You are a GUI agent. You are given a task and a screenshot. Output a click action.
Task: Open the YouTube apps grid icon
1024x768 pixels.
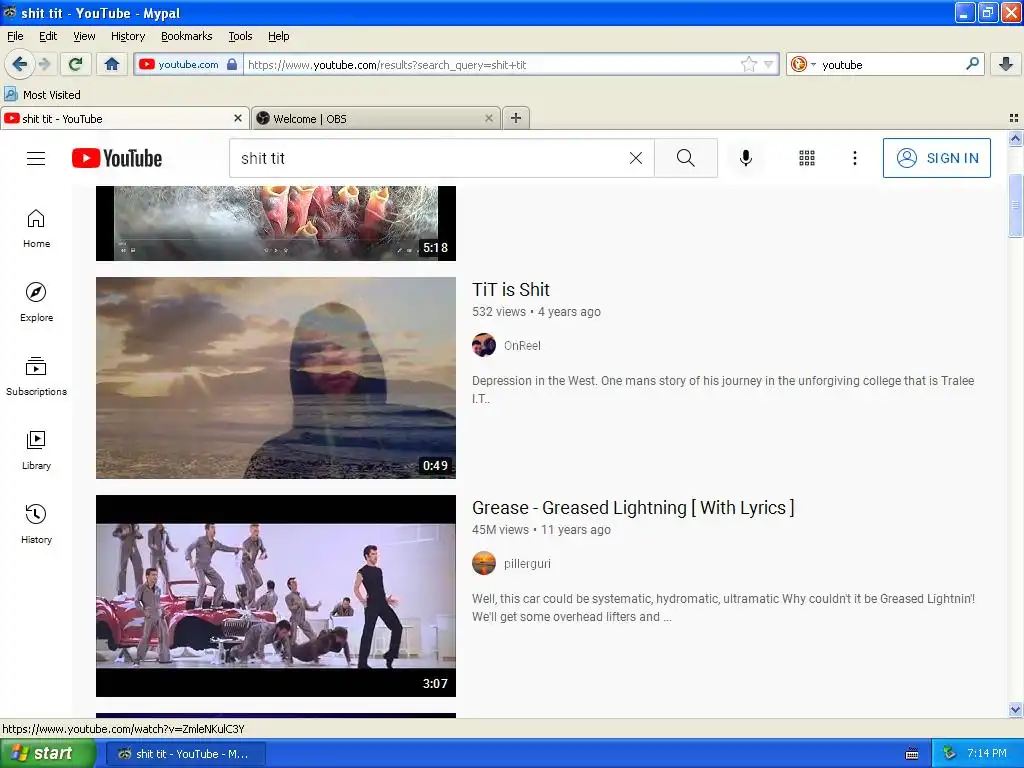(x=807, y=158)
